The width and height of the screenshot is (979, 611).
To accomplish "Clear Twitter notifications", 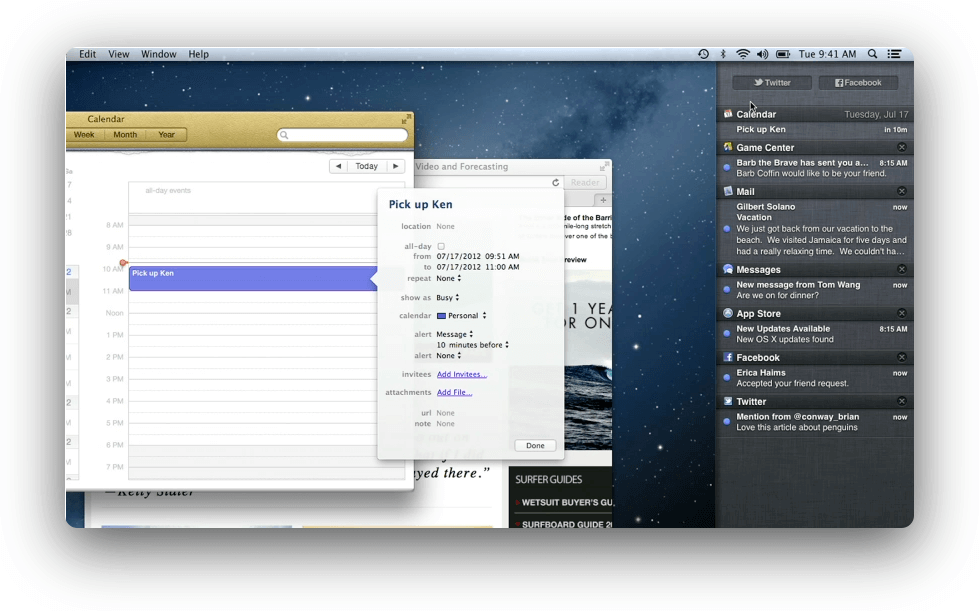I will click(x=902, y=401).
